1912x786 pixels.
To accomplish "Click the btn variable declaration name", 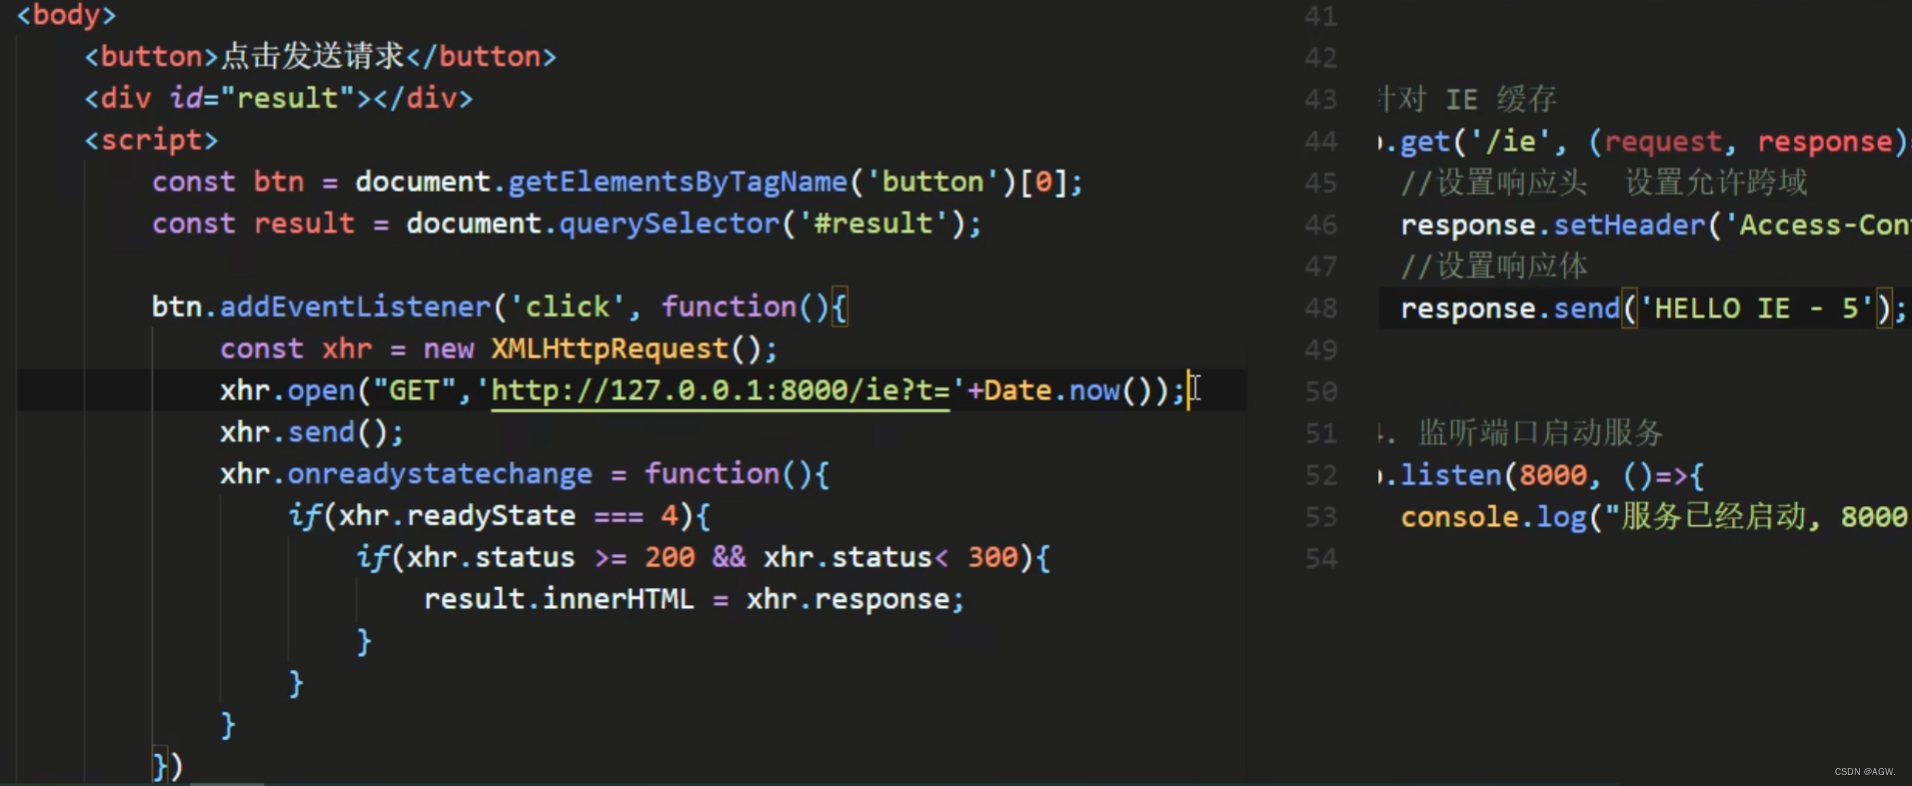I will point(279,182).
